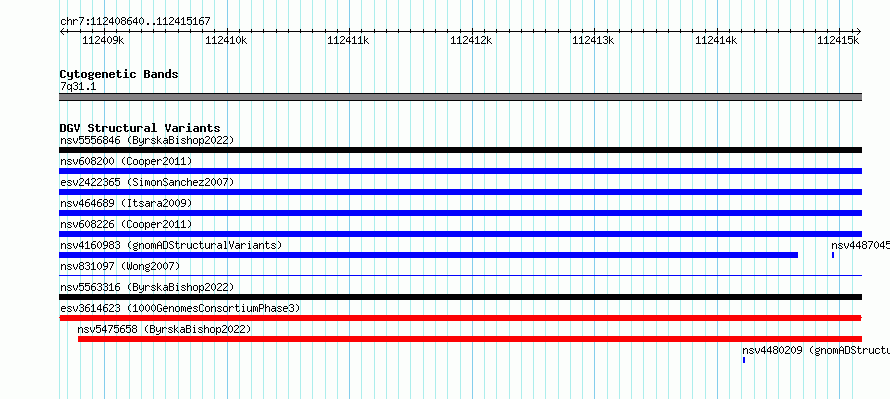Open the nsv831097 (Wong2007) label
Screen dimensions: 890x399
120,266
